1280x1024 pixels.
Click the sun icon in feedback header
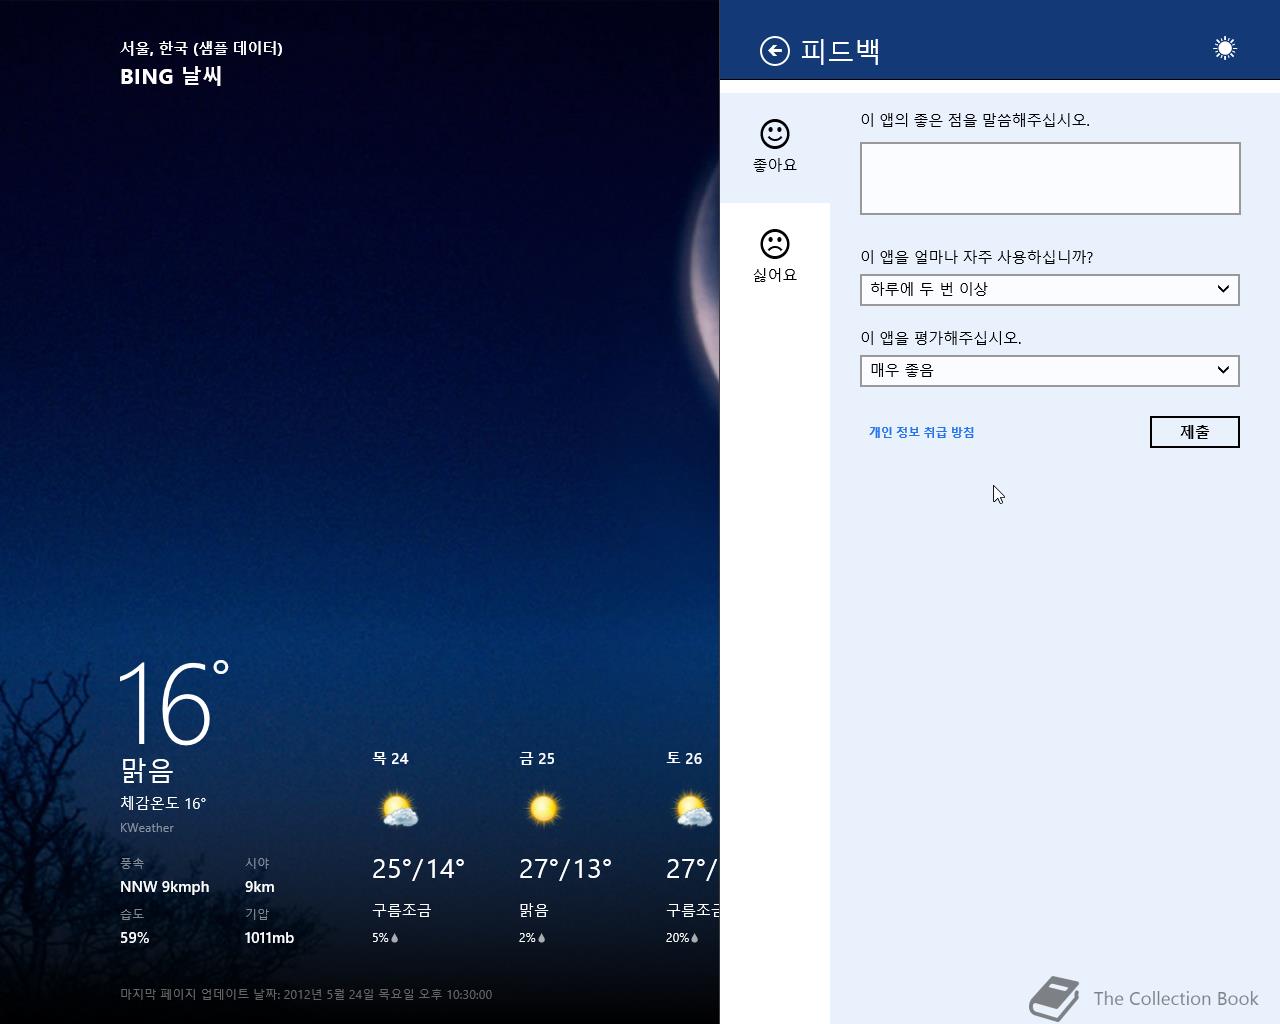coord(1225,48)
